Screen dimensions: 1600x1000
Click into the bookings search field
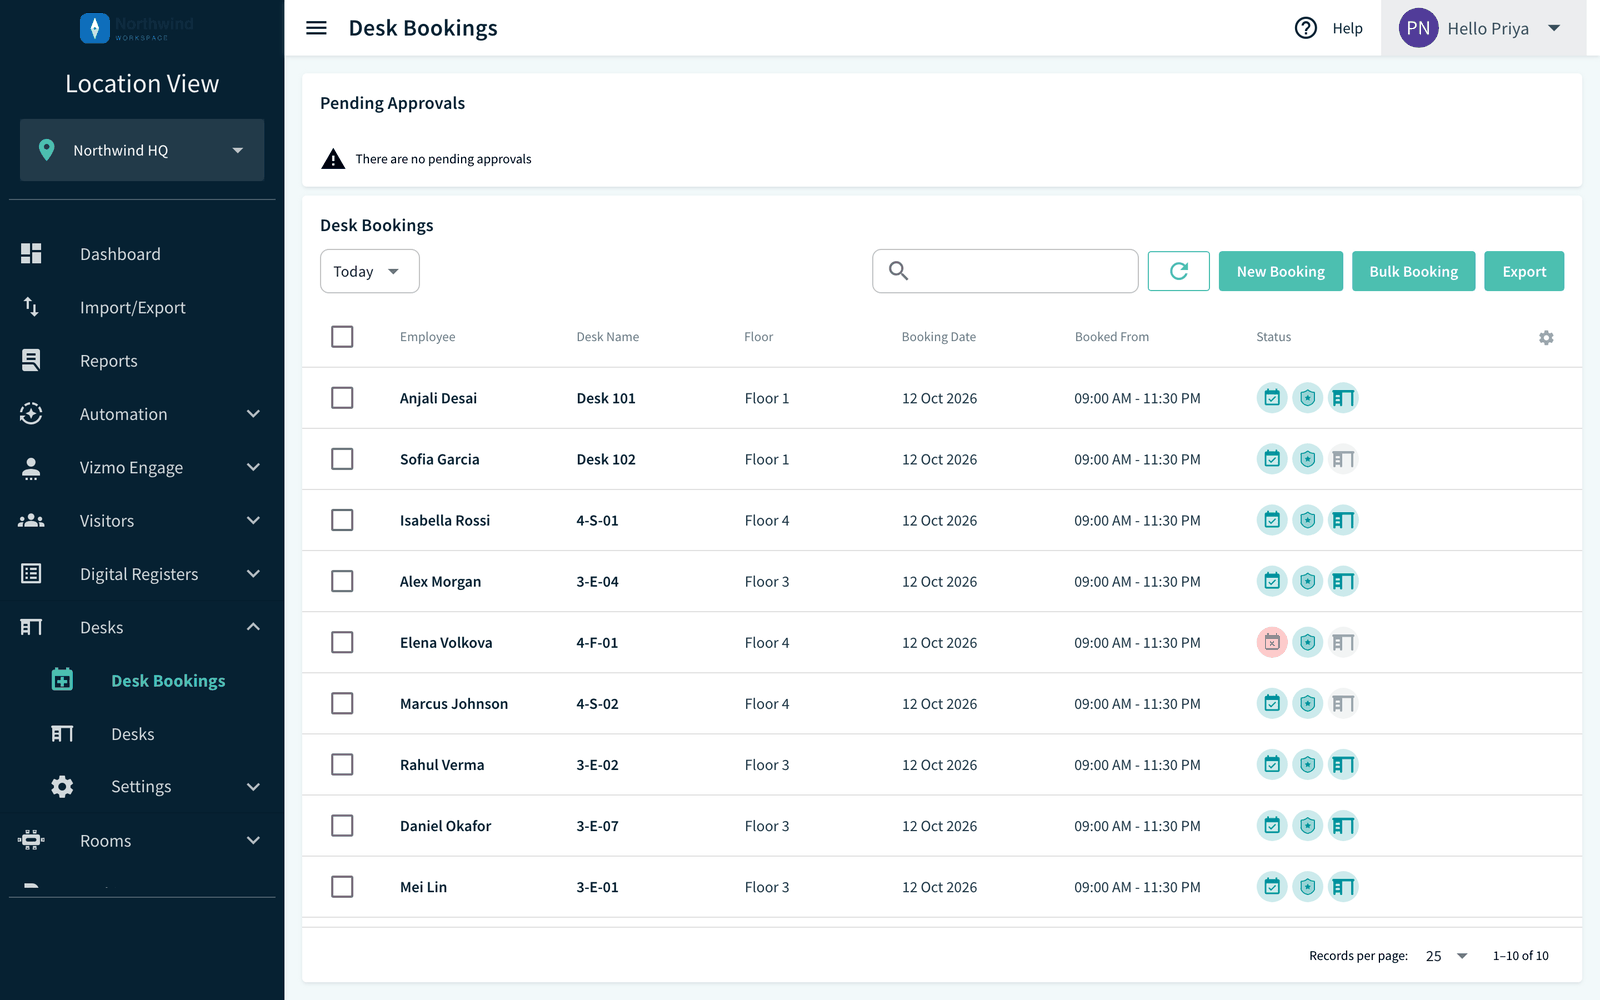point(1005,271)
